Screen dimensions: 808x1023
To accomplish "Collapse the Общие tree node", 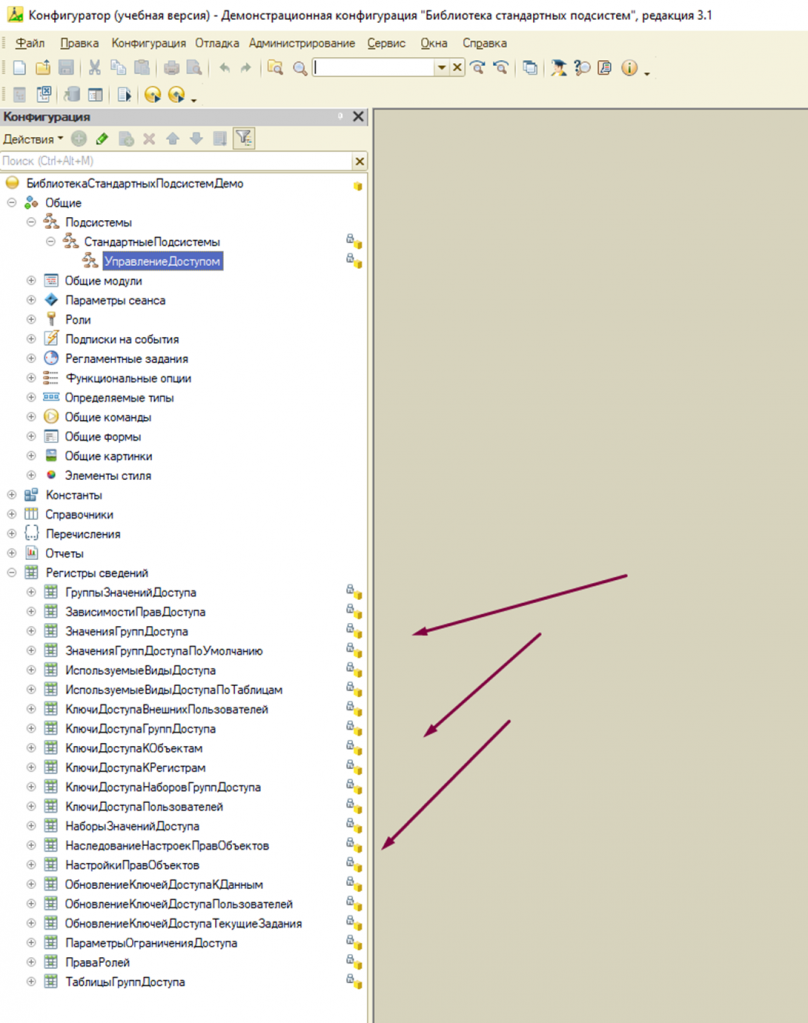I will point(12,203).
